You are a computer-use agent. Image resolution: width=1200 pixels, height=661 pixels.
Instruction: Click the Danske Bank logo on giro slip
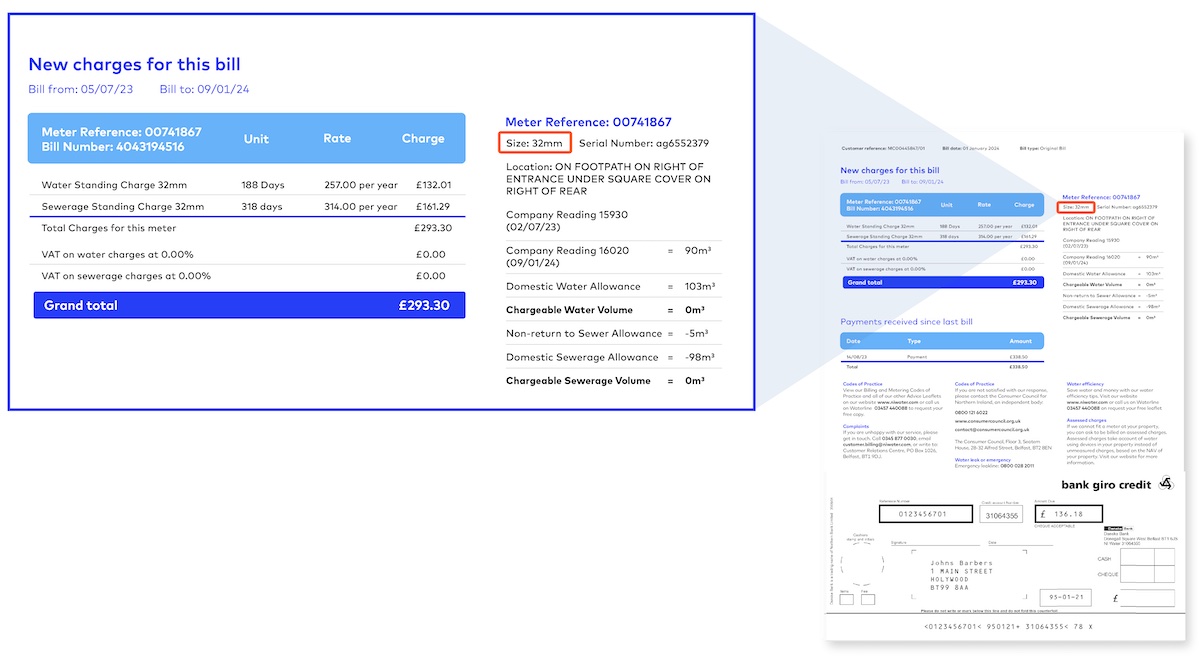click(1119, 528)
